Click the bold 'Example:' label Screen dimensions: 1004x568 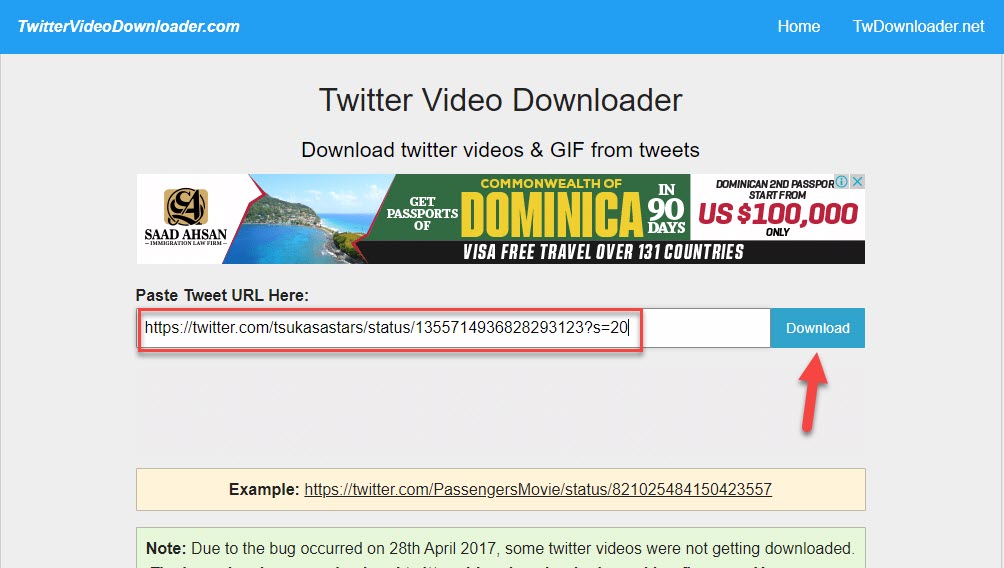pyautogui.click(x=264, y=489)
